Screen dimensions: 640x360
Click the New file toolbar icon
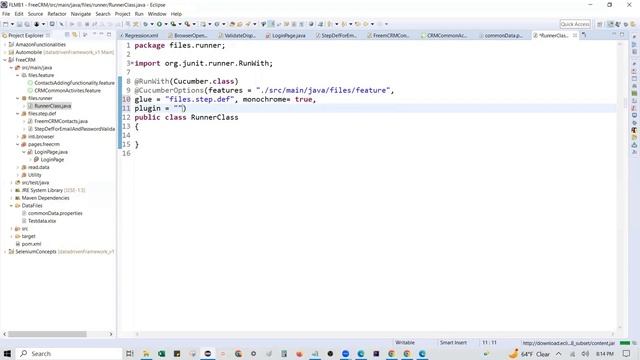(6, 24)
